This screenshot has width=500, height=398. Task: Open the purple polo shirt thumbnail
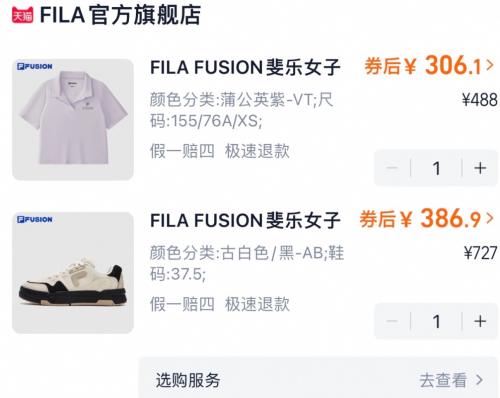73,120
